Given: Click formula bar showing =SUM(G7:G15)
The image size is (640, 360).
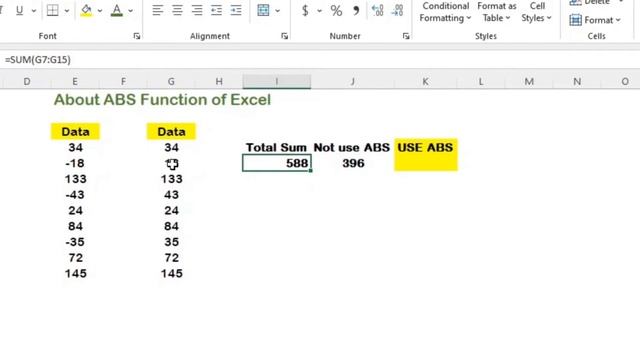Looking at the screenshot, I should (320, 60).
